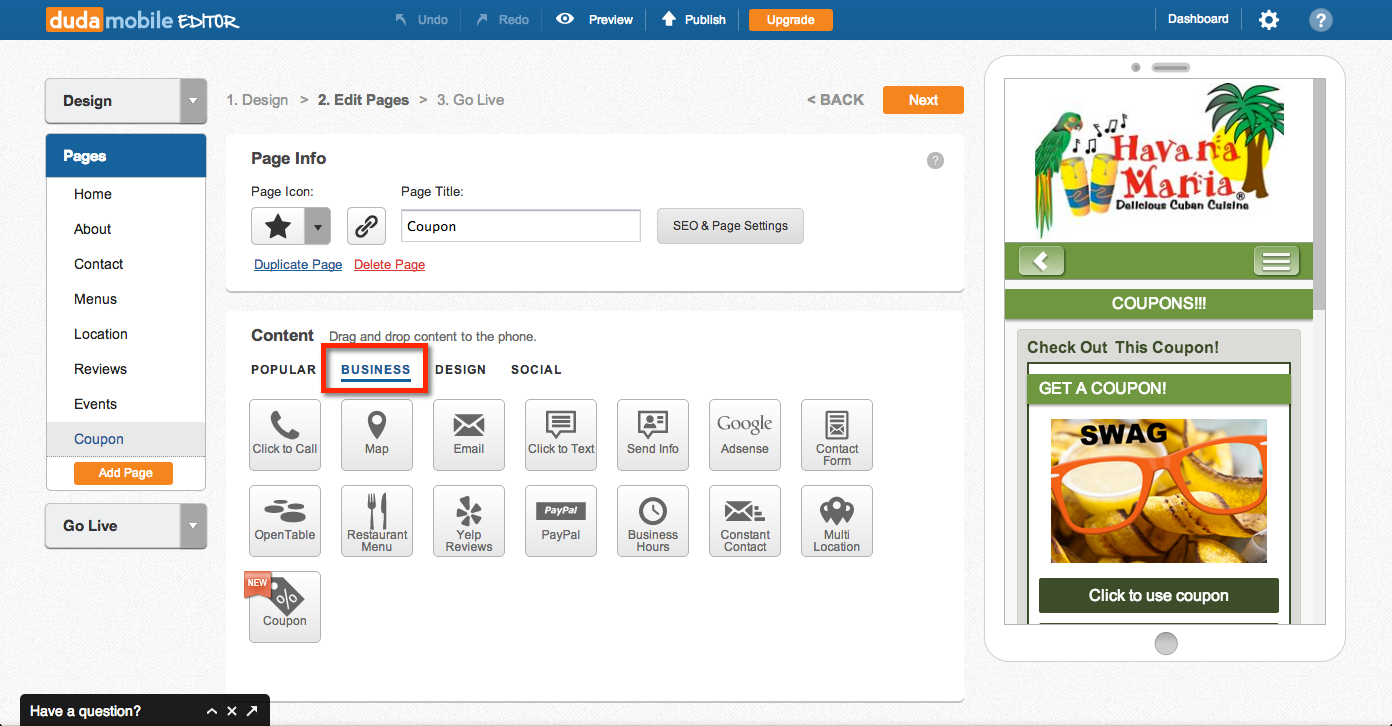Add the Constant Contact widget
This screenshot has height=726, width=1392.
(745, 521)
